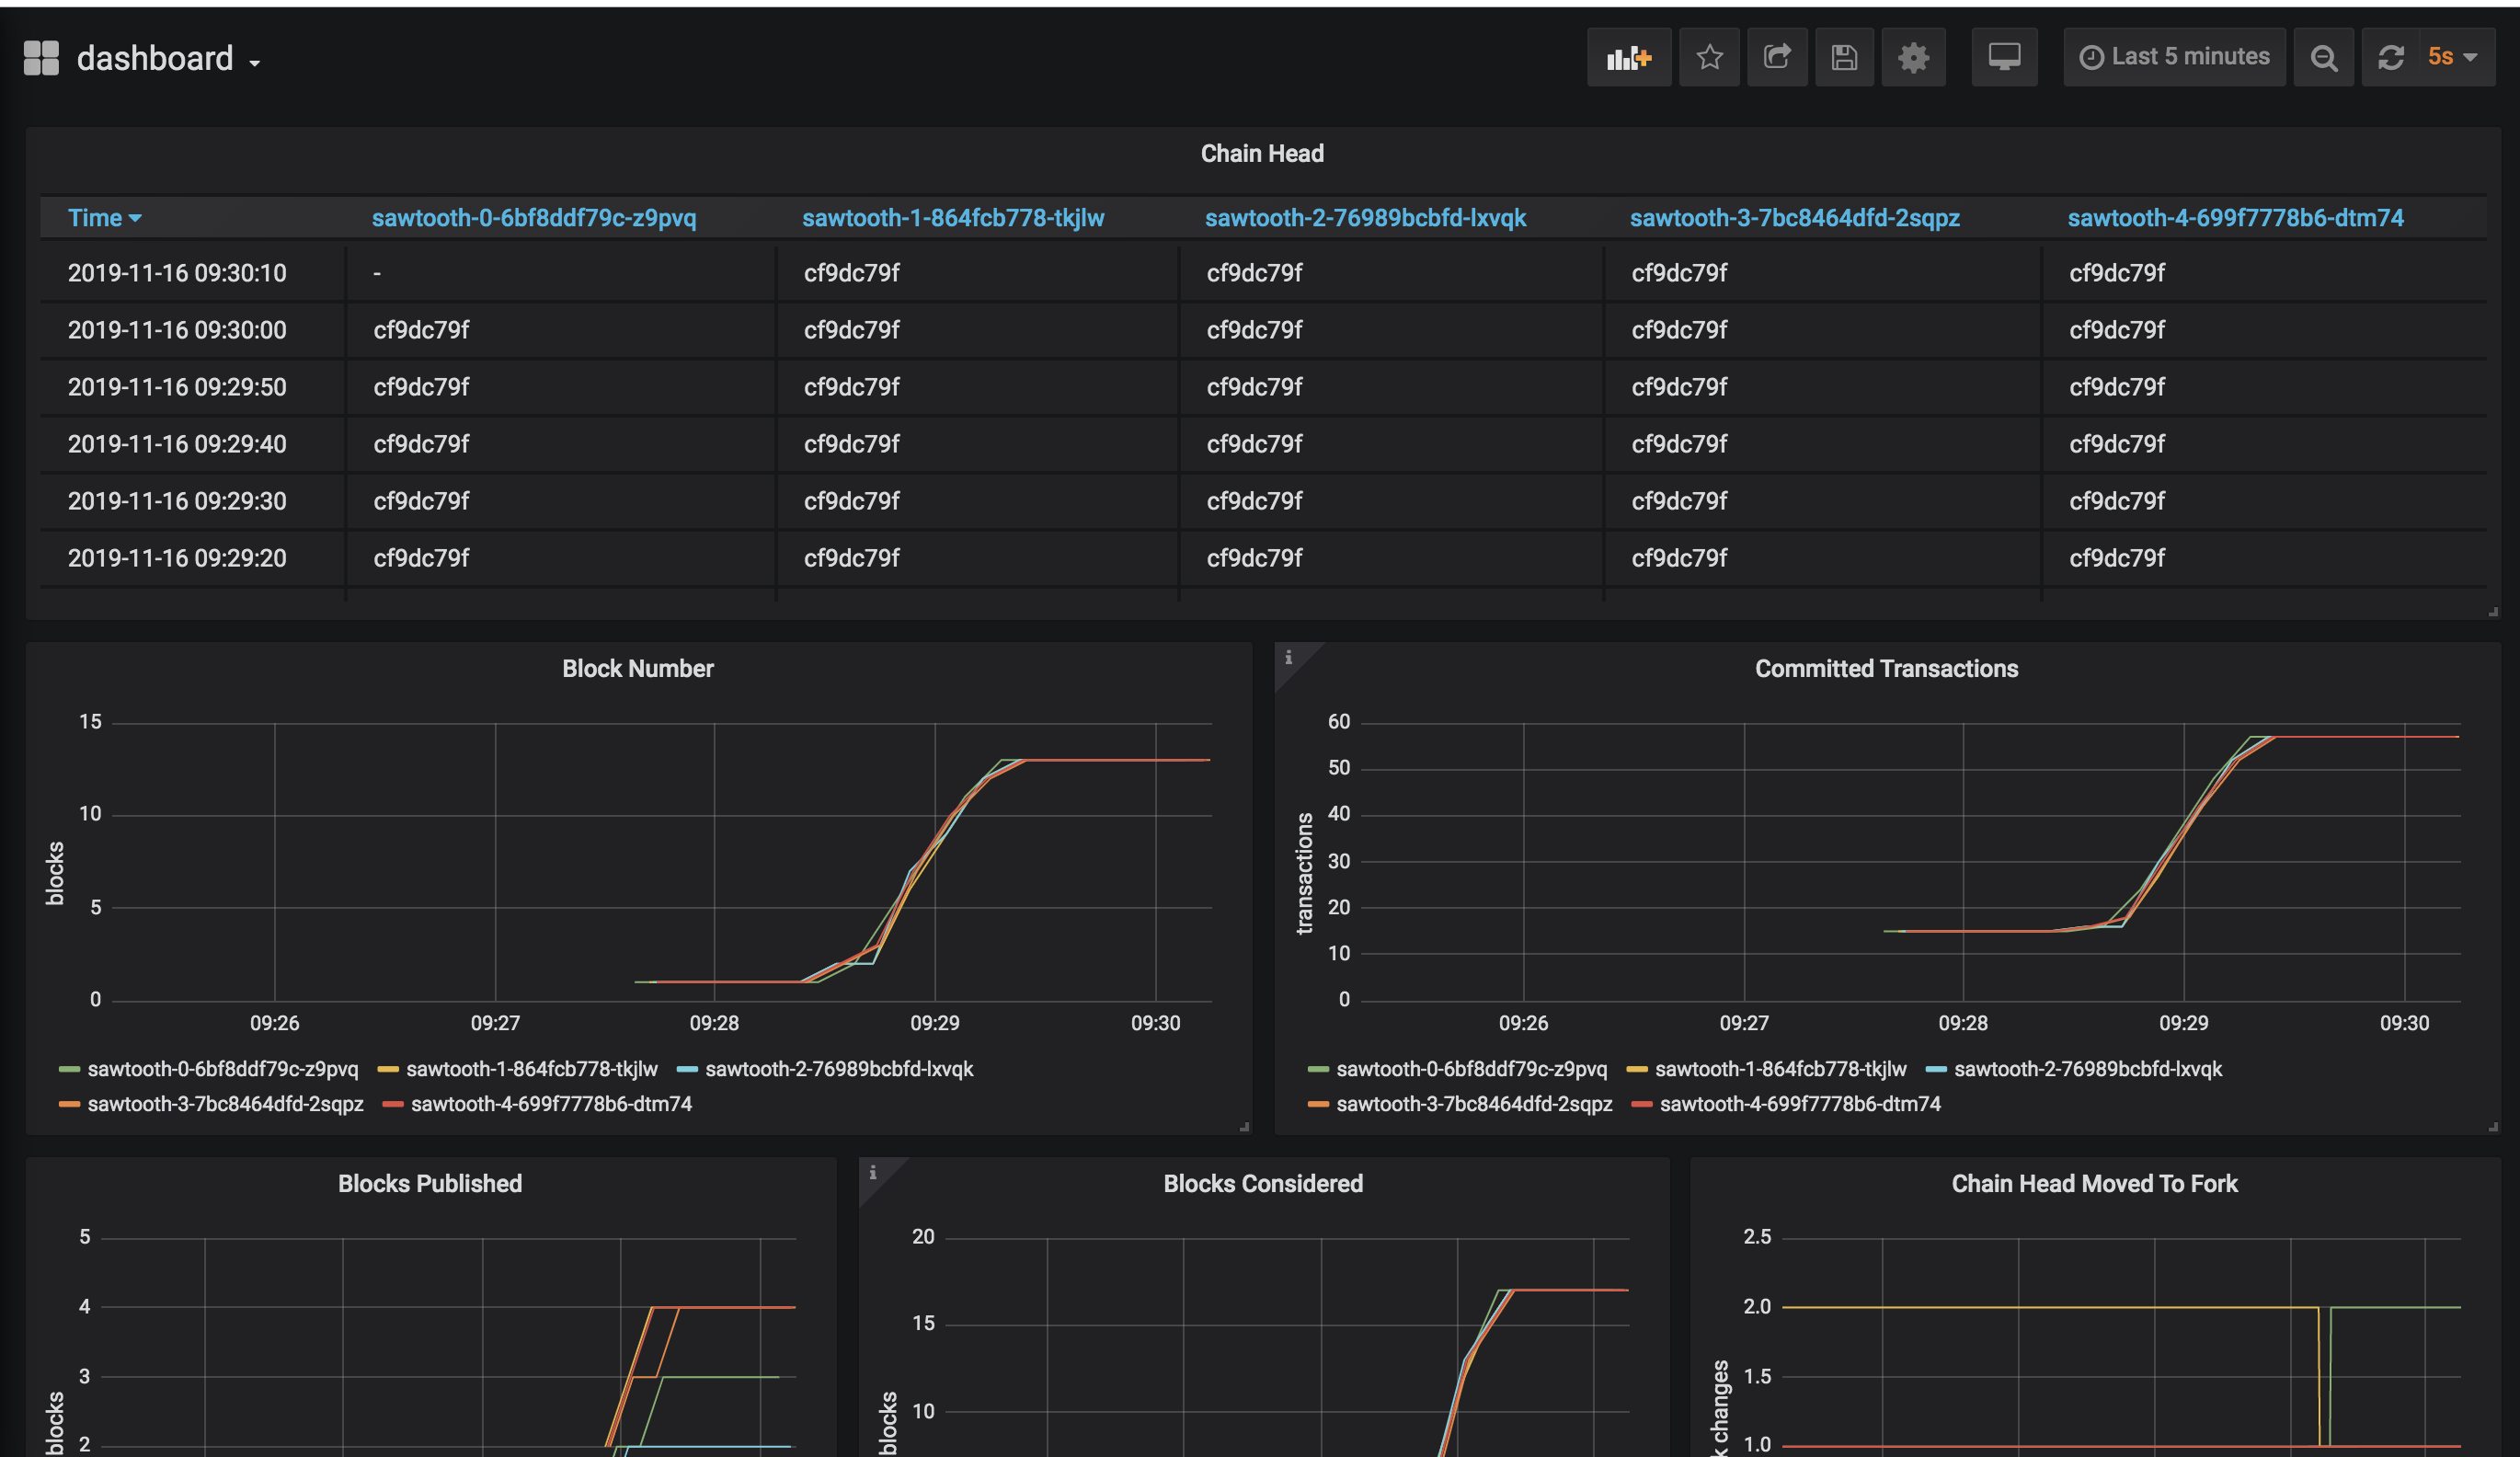This screenshot has height=1457, width=2520.
Task: Click the Add panel icon
Action: [x=1628, y=58]
